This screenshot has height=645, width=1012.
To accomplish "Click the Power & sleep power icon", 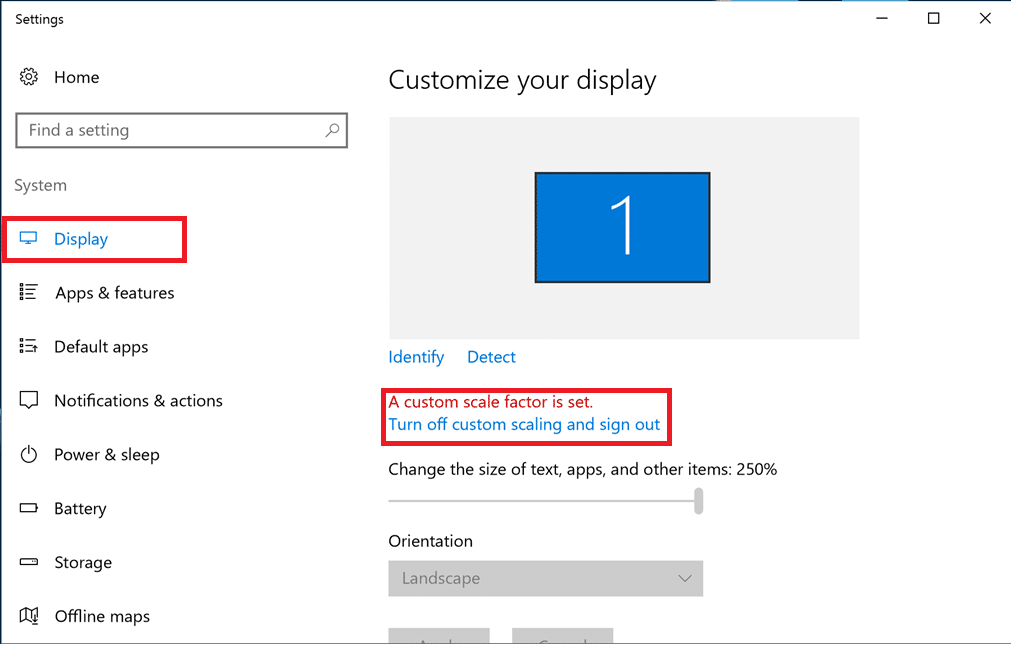I will [30, 455].
